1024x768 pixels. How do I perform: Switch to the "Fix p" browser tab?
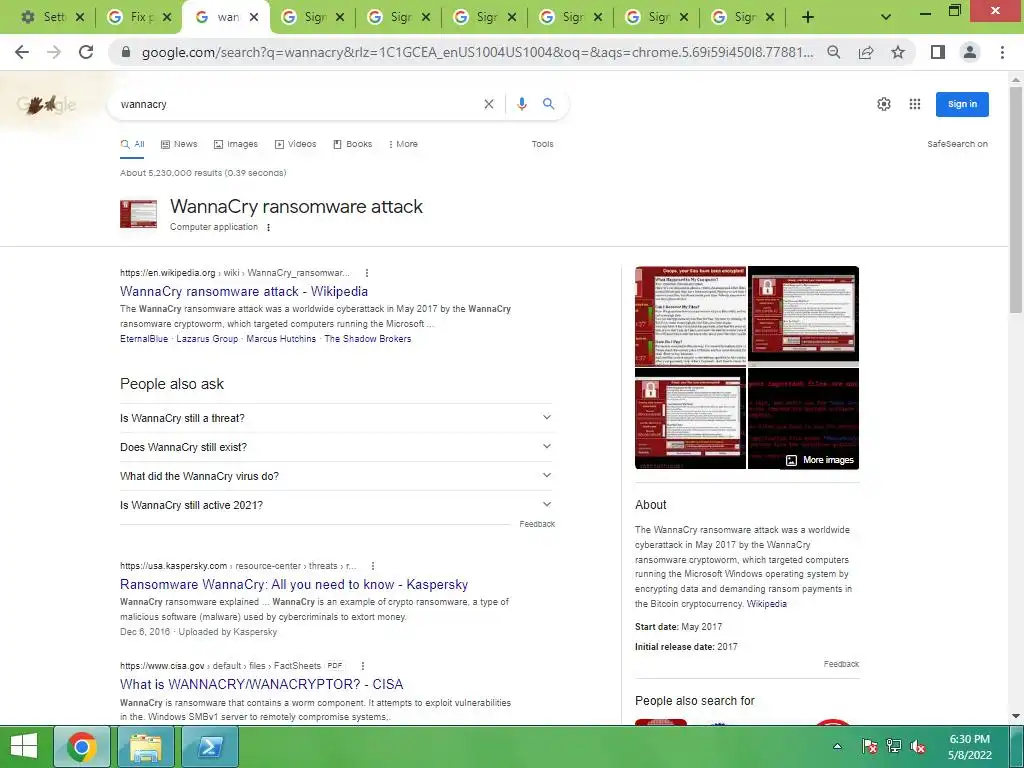138,17
